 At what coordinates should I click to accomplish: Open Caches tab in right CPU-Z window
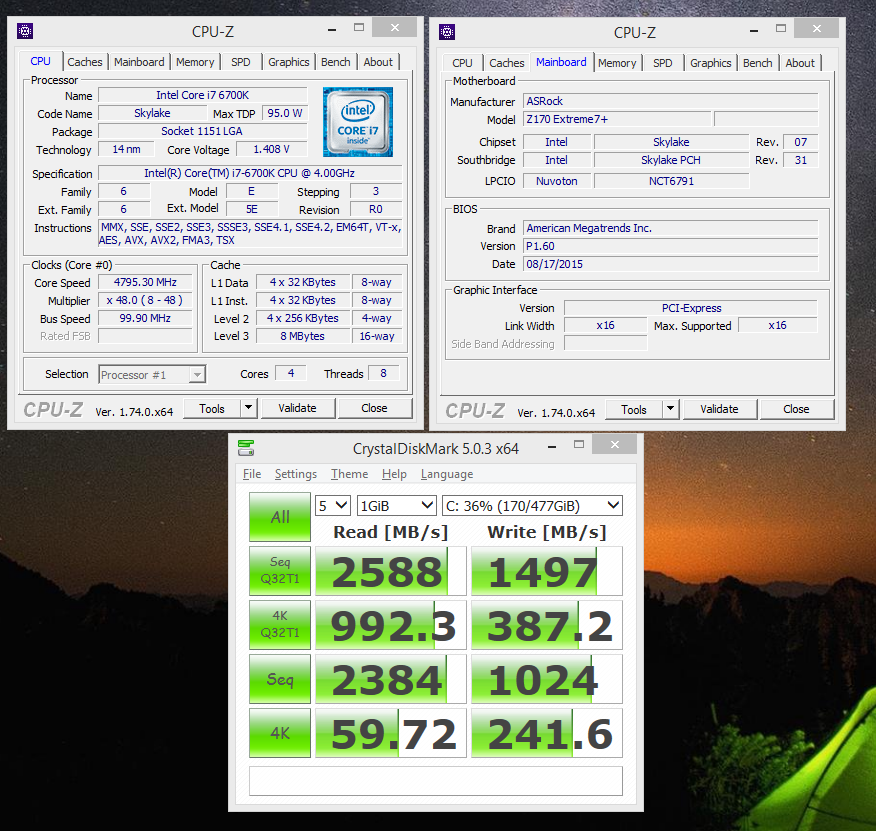507,63
